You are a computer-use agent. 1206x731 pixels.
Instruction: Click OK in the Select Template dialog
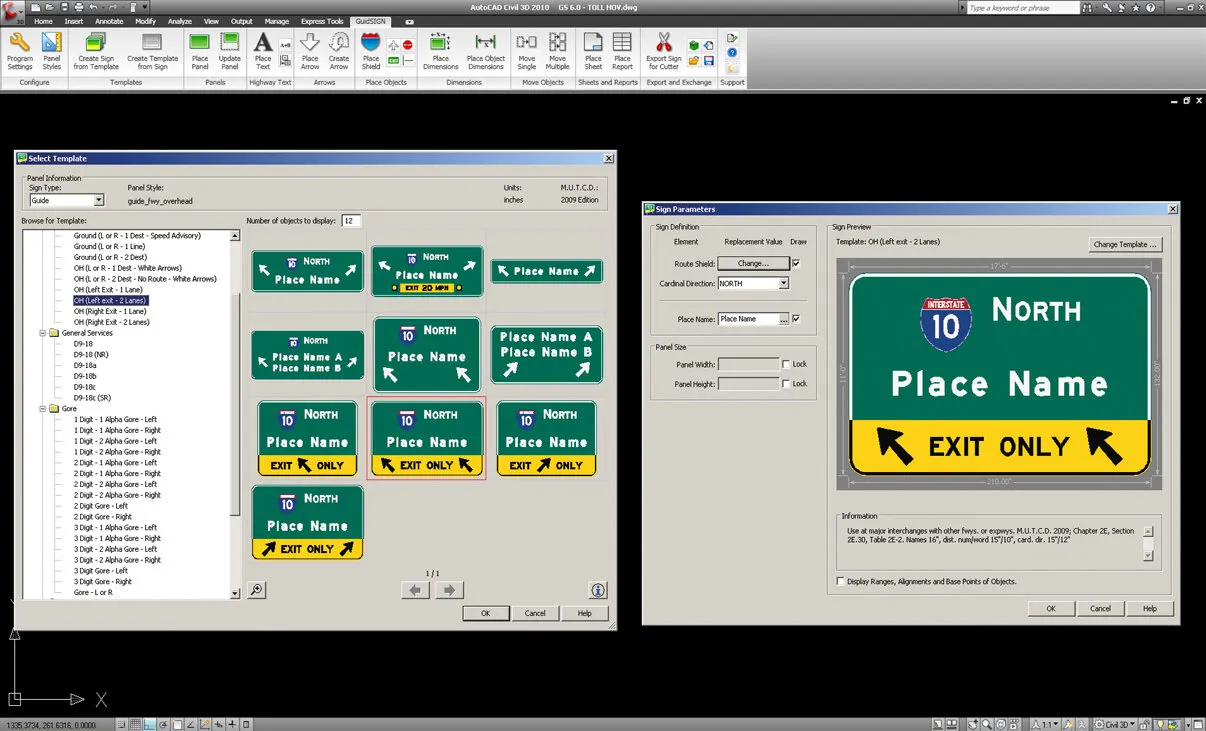pyautogui.click(x=485, y=613)
